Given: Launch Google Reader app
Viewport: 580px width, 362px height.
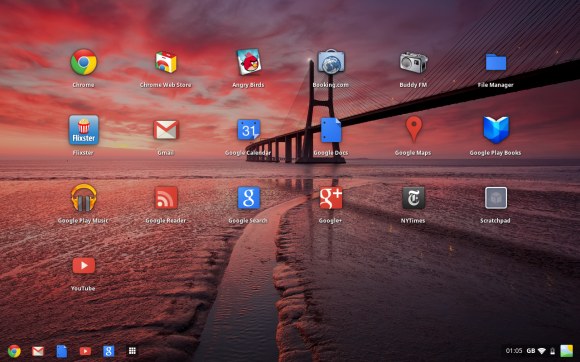Looking at the screenshot, I should point(166,198).
